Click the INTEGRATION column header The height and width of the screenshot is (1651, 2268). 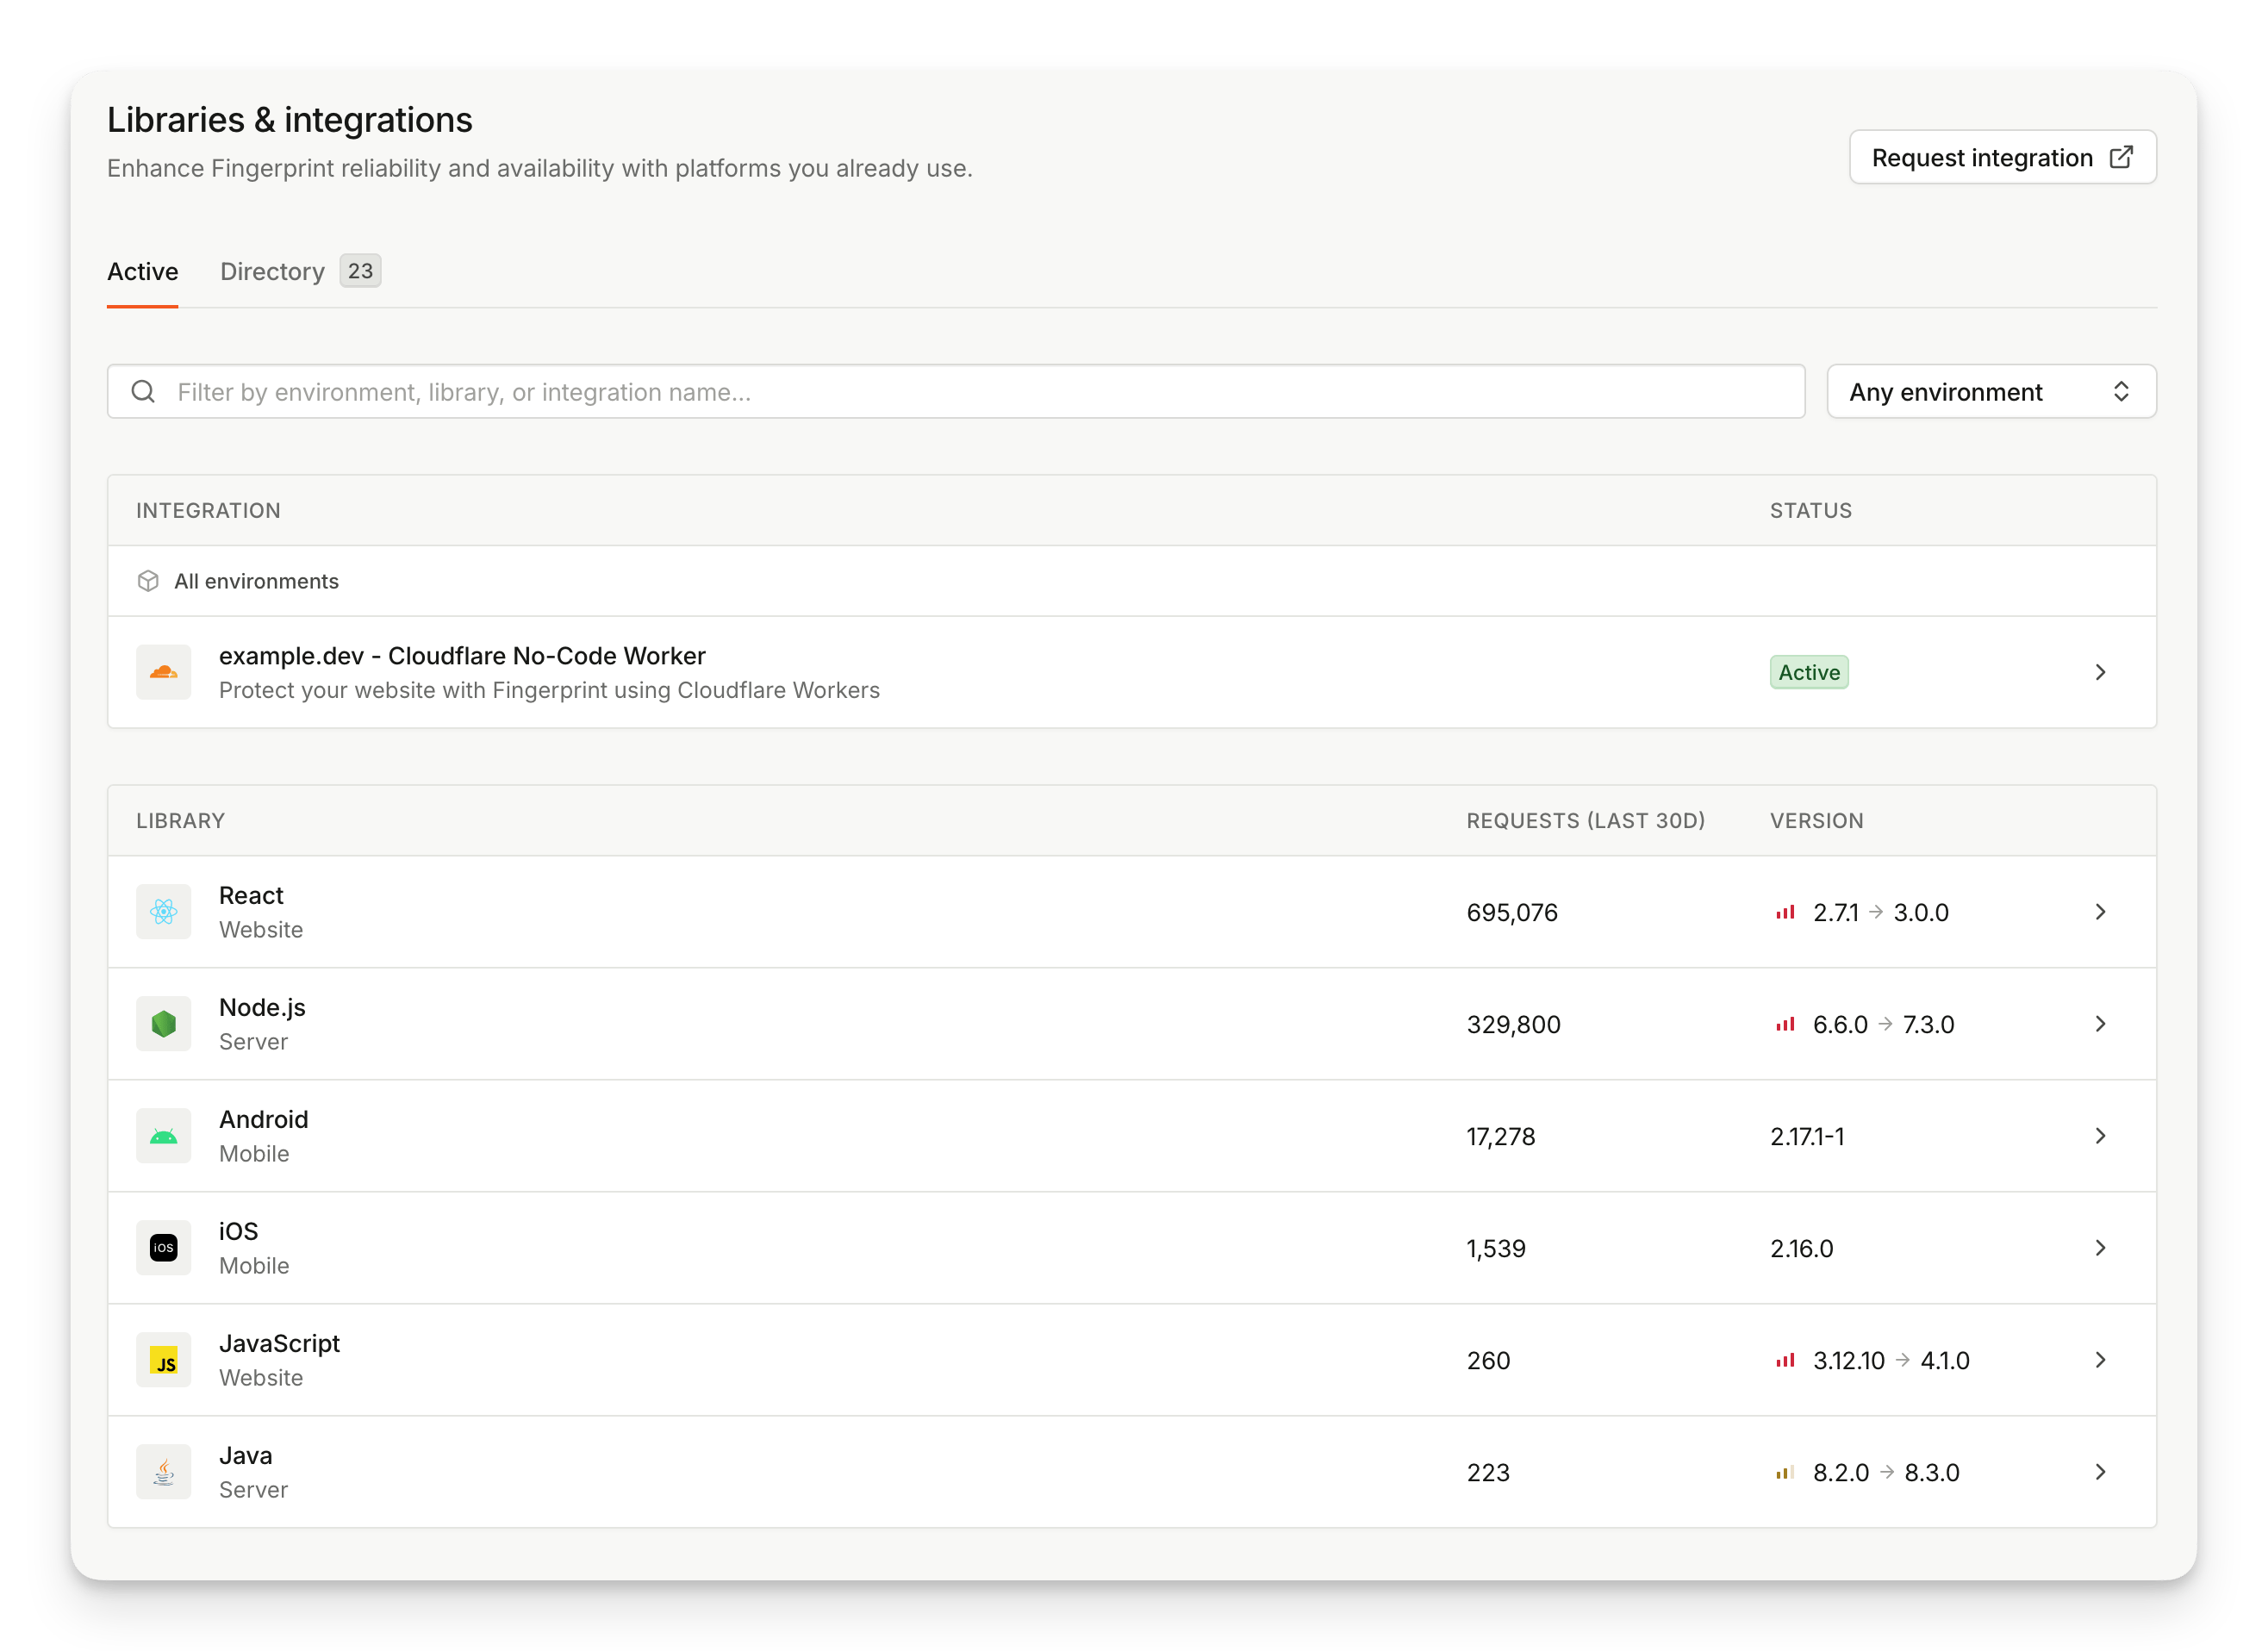click(x=208, y=511)
